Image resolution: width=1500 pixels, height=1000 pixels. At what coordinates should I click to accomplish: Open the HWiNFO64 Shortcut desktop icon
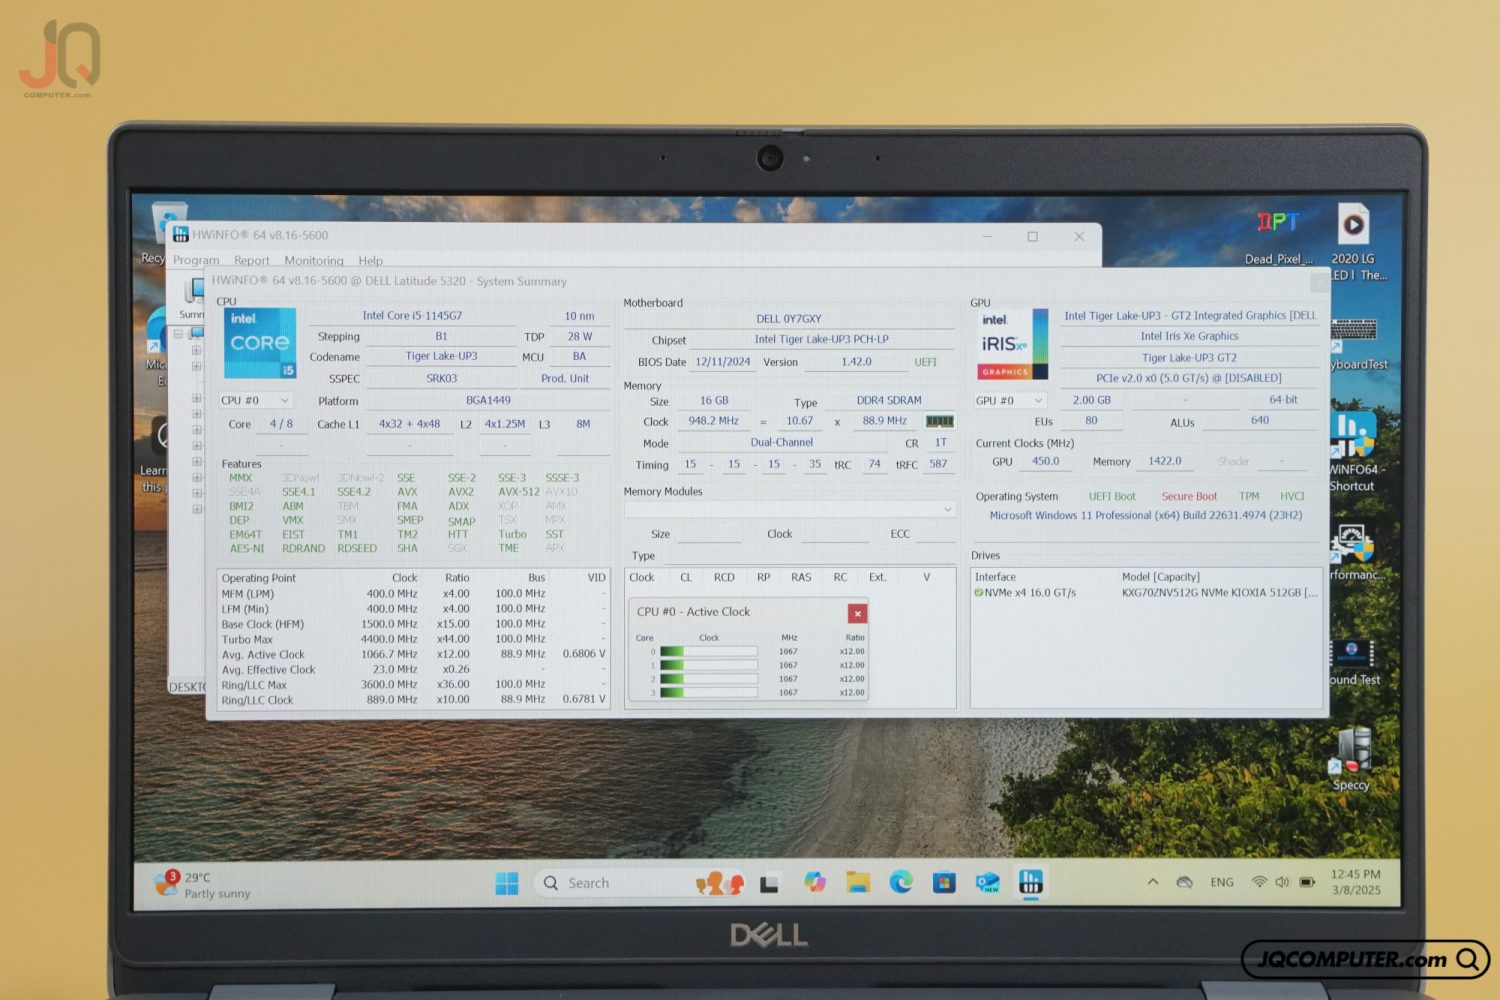click(1354, 451)
